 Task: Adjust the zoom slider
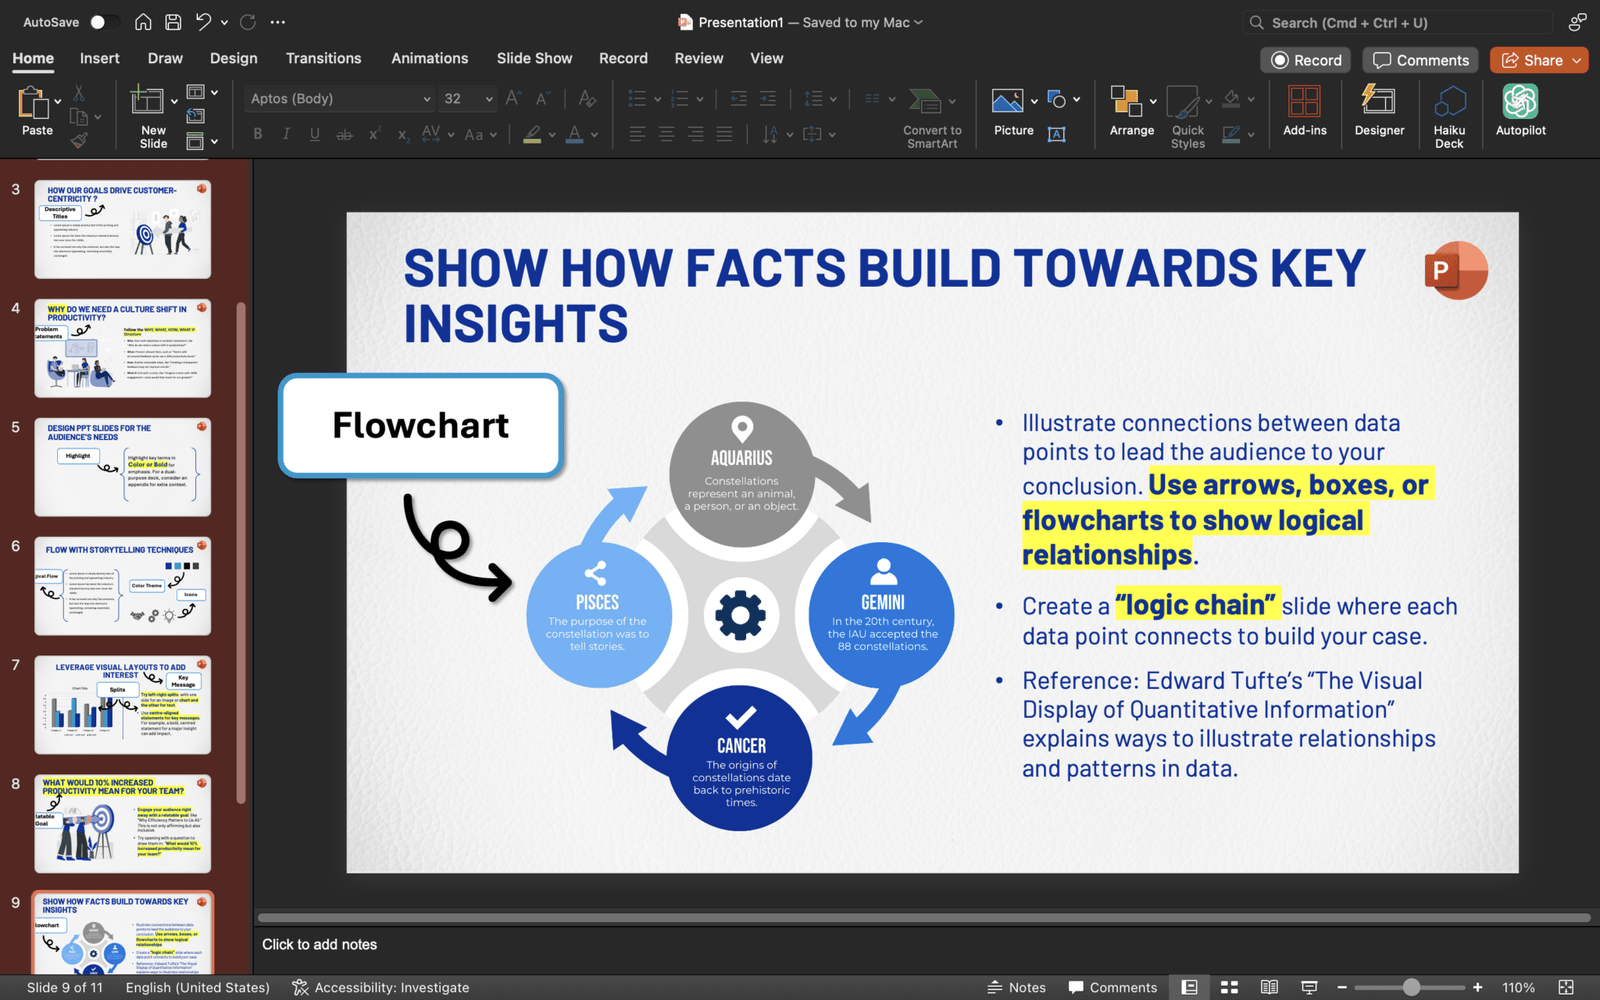1410,987
